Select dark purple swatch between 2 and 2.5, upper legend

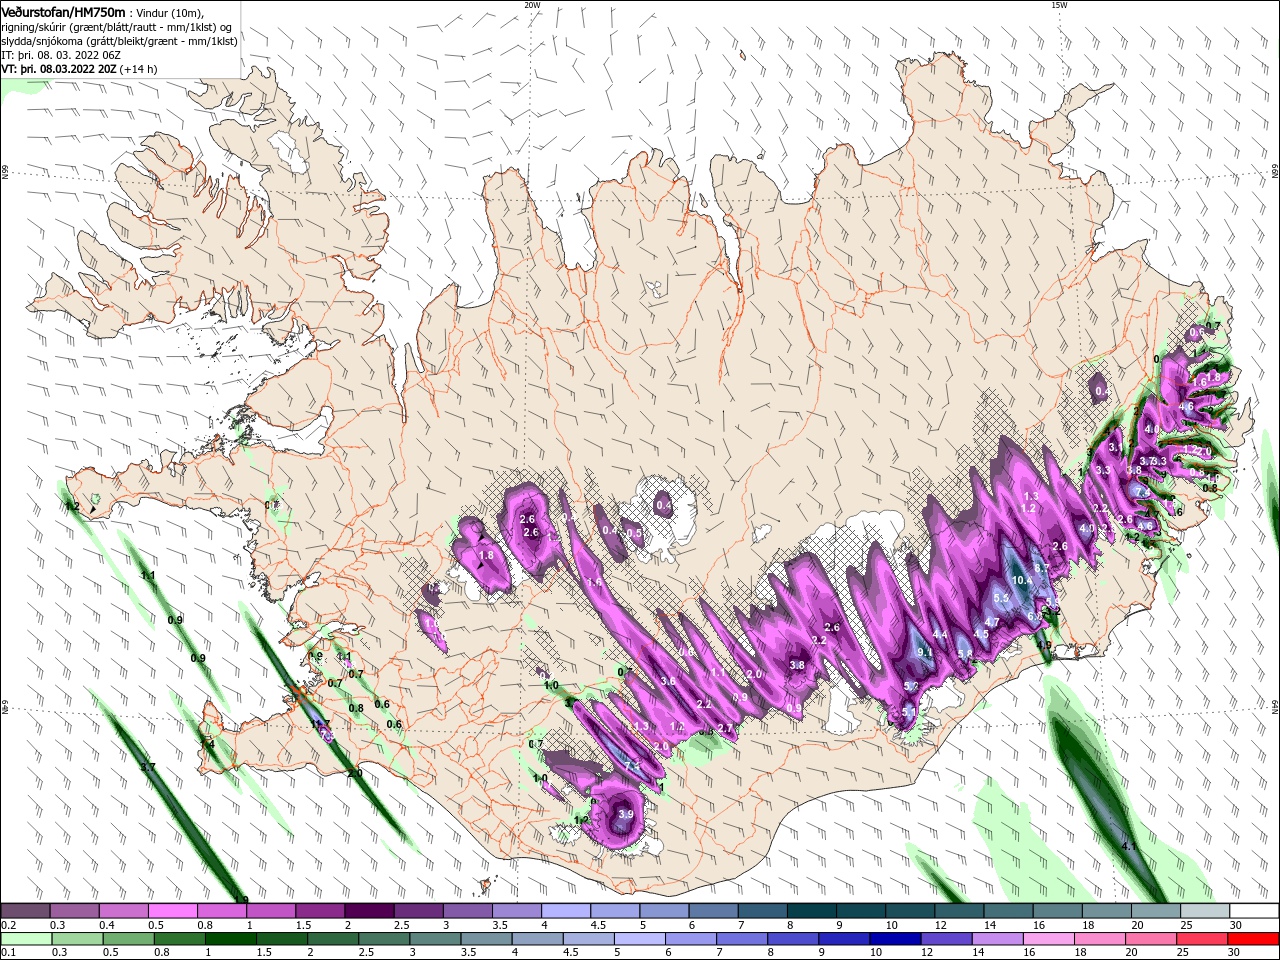click(x=368, y=911)
